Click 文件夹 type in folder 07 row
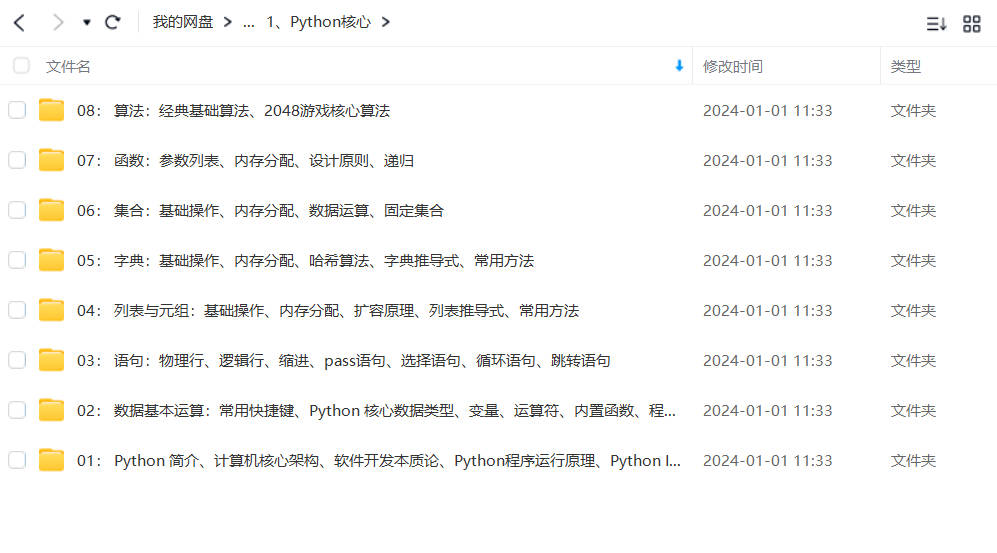The image size is (997, 553). (x=913, y=161)
